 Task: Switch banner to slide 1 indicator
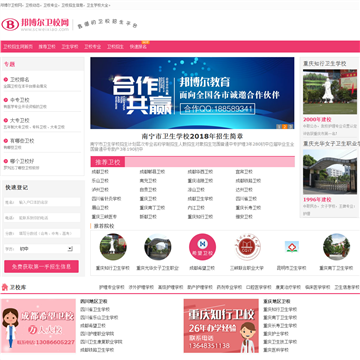[x=279, y=126]
